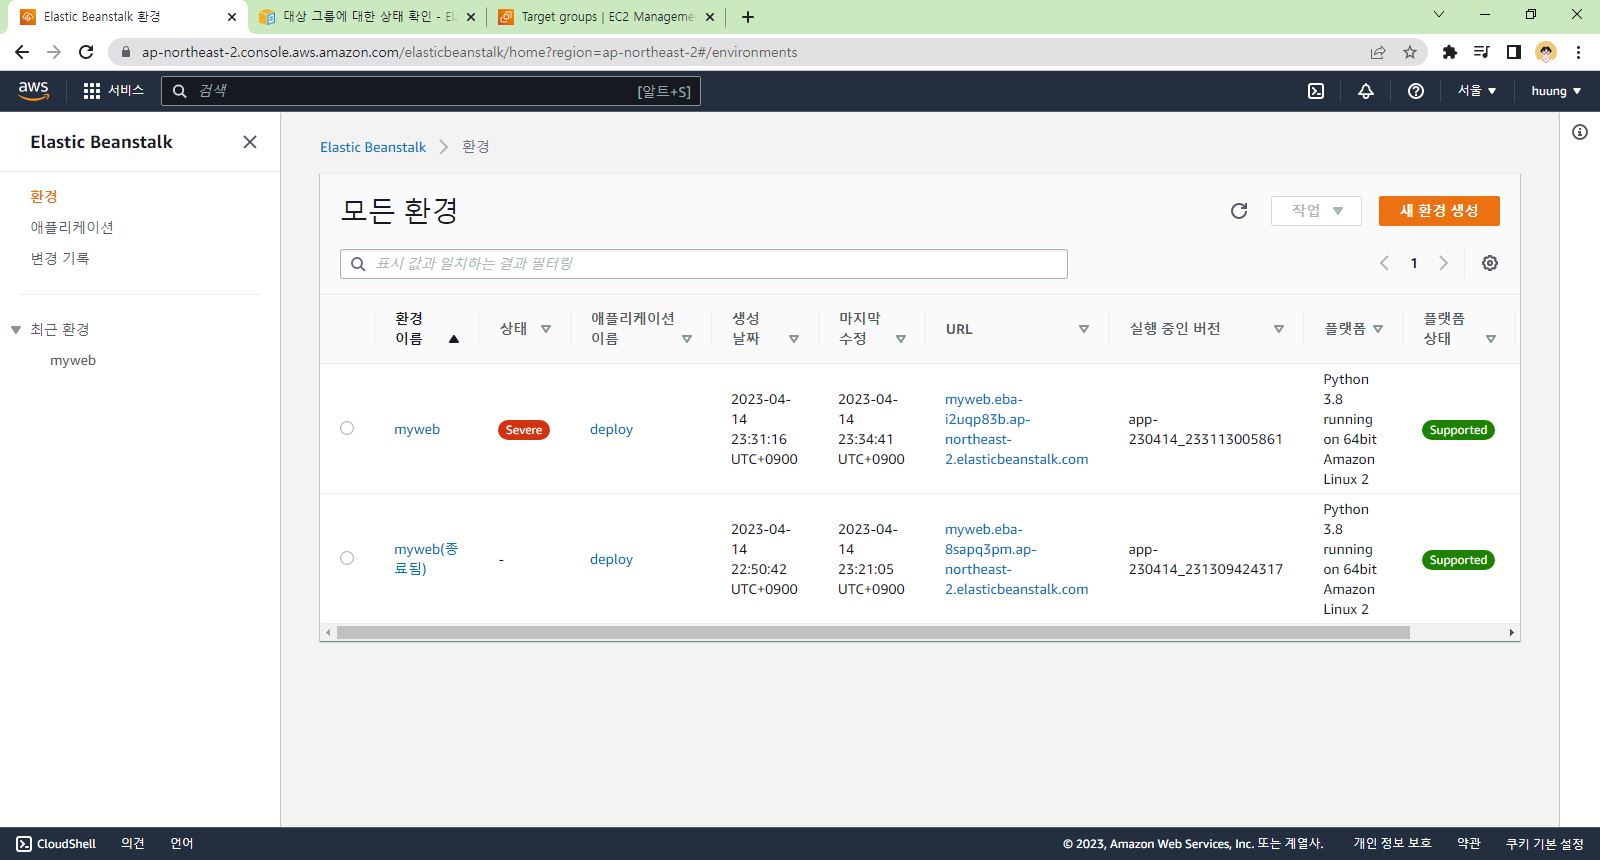The height and width of the screenshot is (860, 1600).
Task: Sort by 생성 날짜 column
Action: [x=794, y=339]
